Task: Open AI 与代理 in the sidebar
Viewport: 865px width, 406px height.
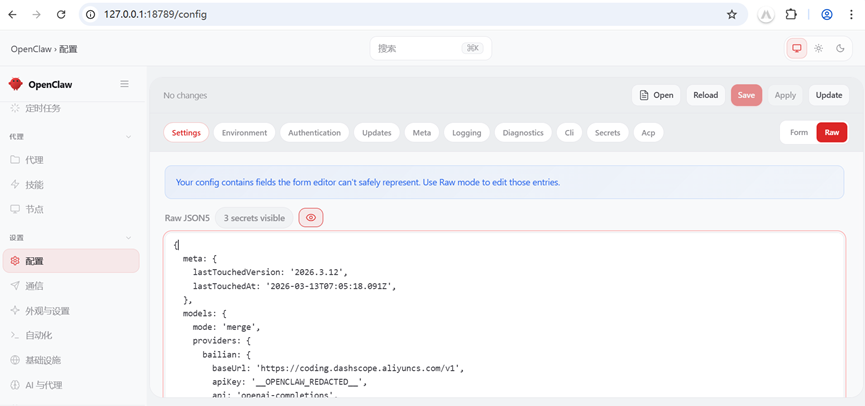Action: [x=71, y=385]
